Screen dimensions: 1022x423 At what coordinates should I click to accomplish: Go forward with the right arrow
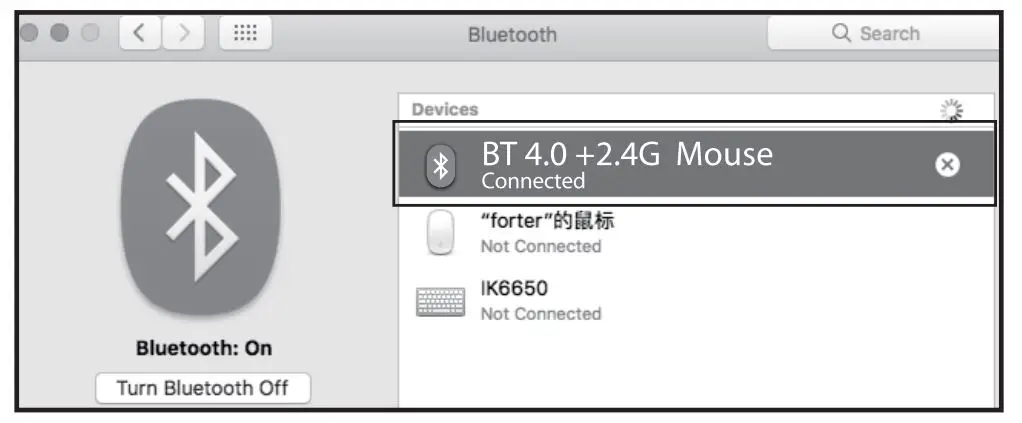click(x=182, y=34)
